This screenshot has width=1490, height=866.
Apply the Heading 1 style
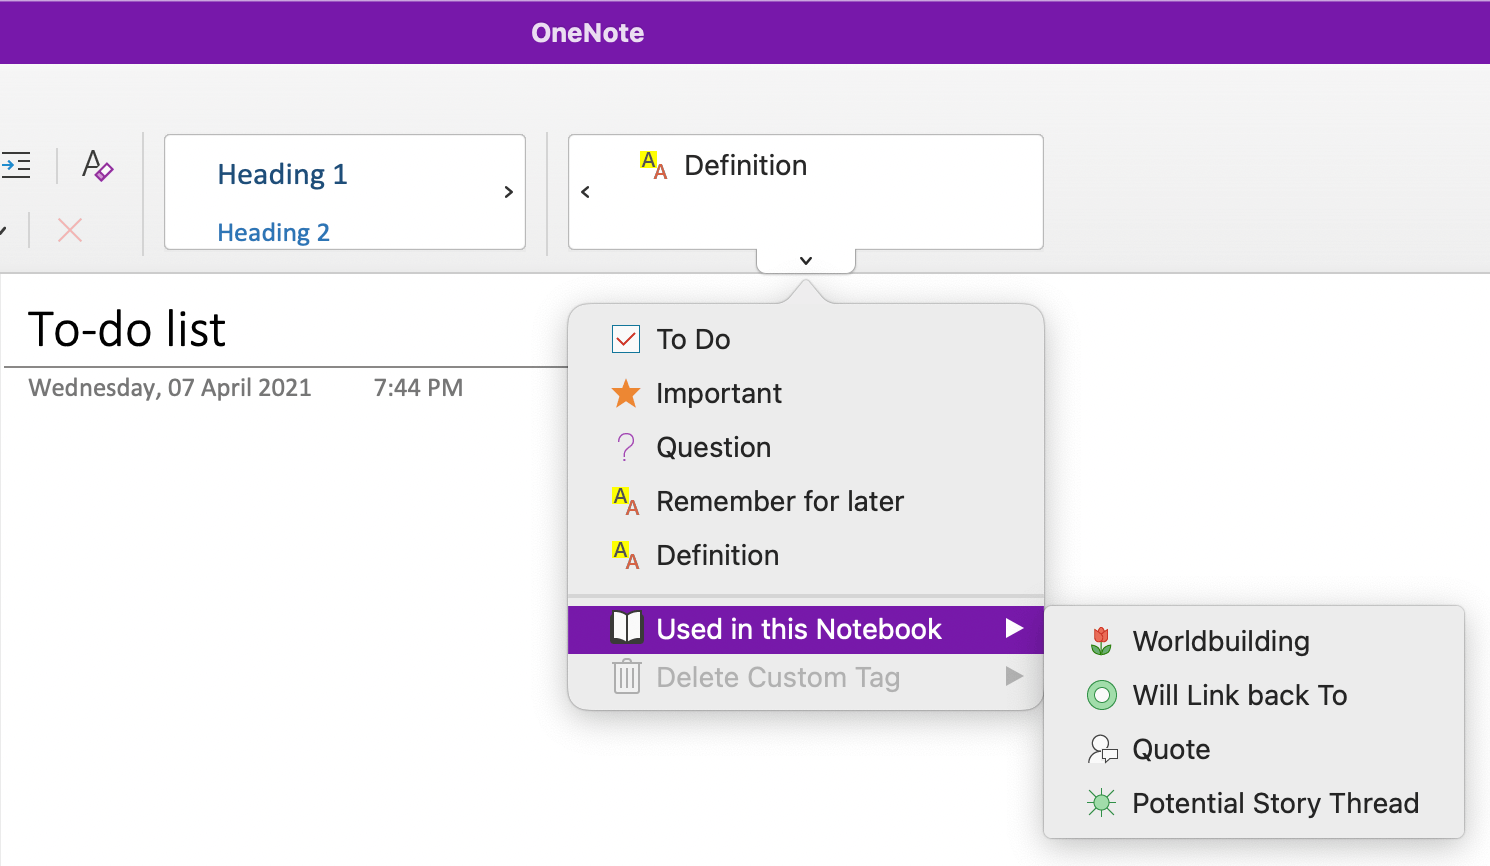pos(282,174)
